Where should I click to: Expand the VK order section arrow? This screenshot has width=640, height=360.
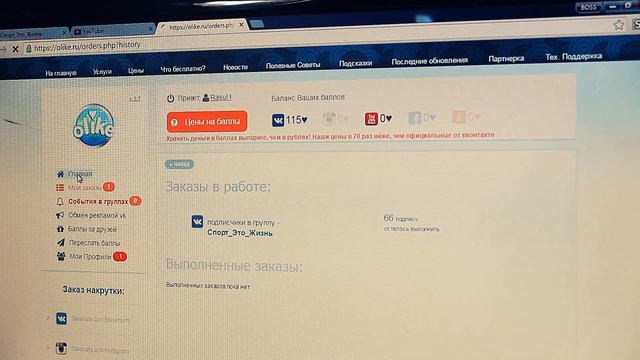coord(48,318)
